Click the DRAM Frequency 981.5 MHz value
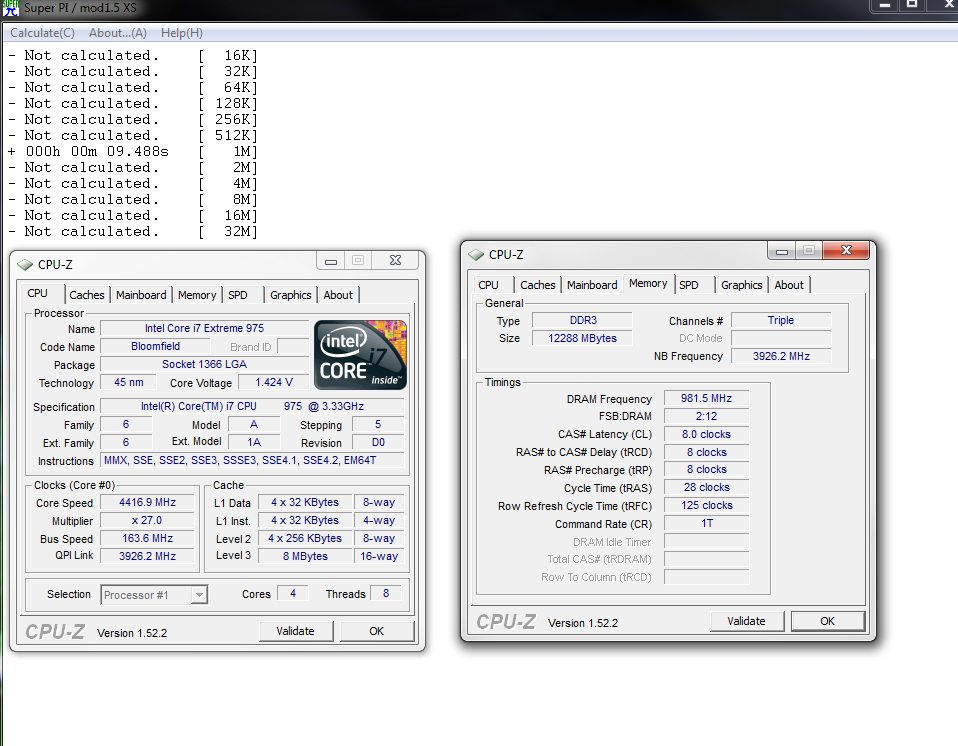958x746 pixels. 706,398
